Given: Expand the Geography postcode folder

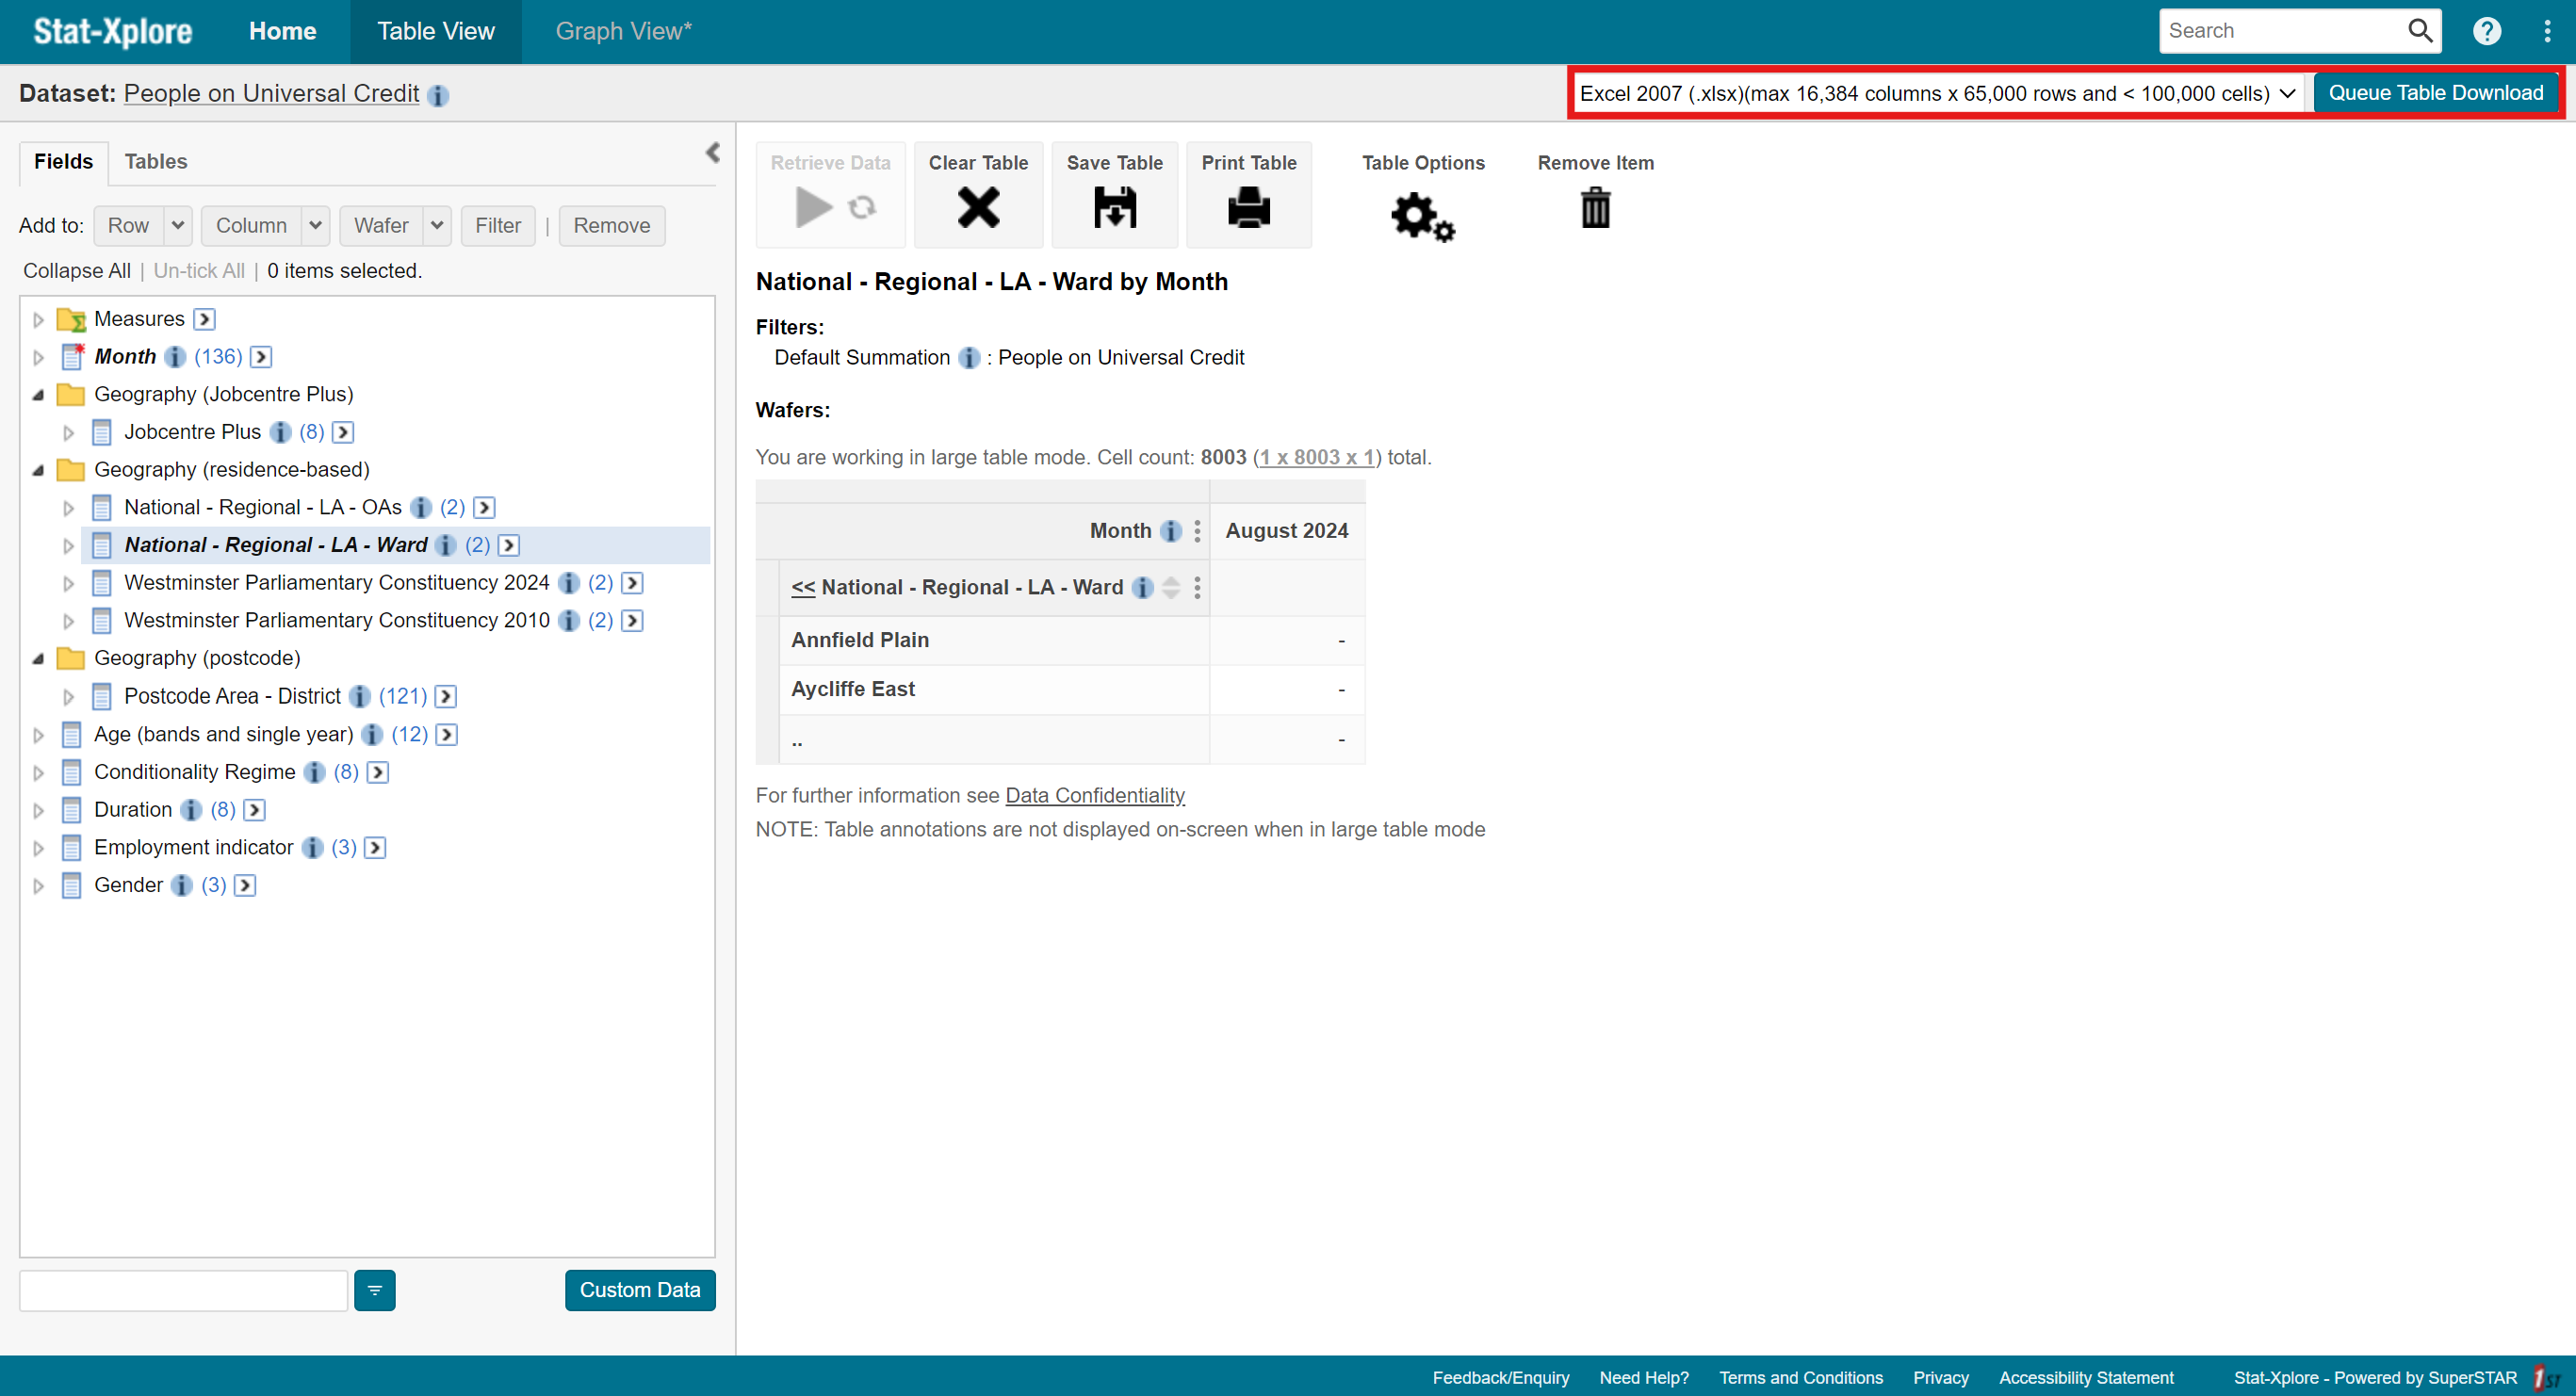Looking at the screenshot, I should 38,658.
